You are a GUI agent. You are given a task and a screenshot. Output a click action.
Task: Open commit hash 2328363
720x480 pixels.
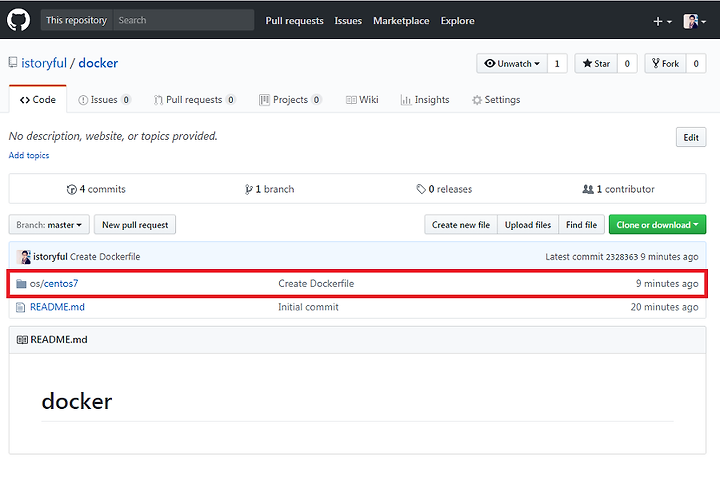(622, 257)
